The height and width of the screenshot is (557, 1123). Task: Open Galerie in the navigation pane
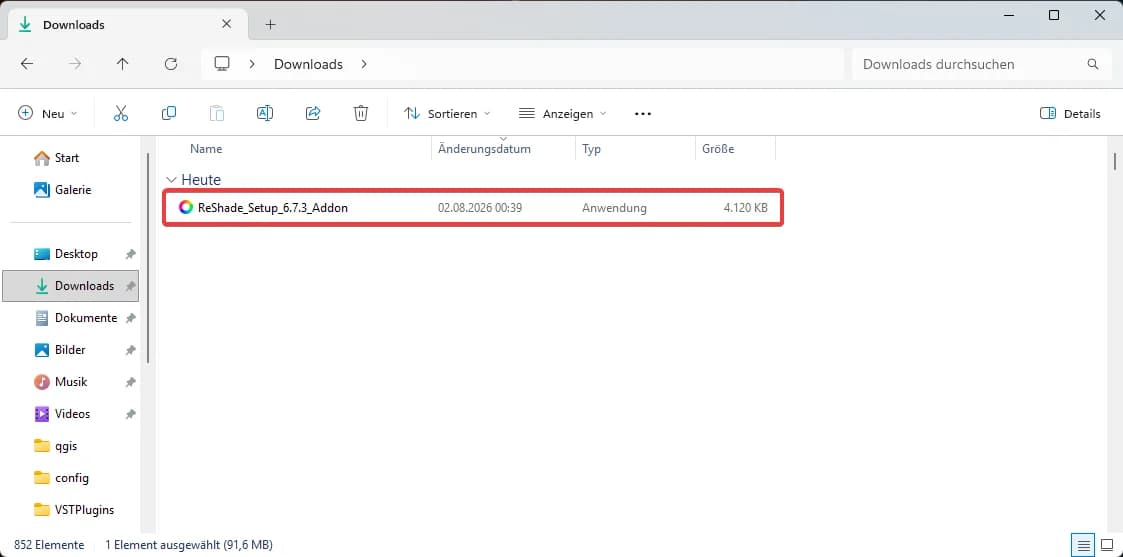(x=63, y=190)
